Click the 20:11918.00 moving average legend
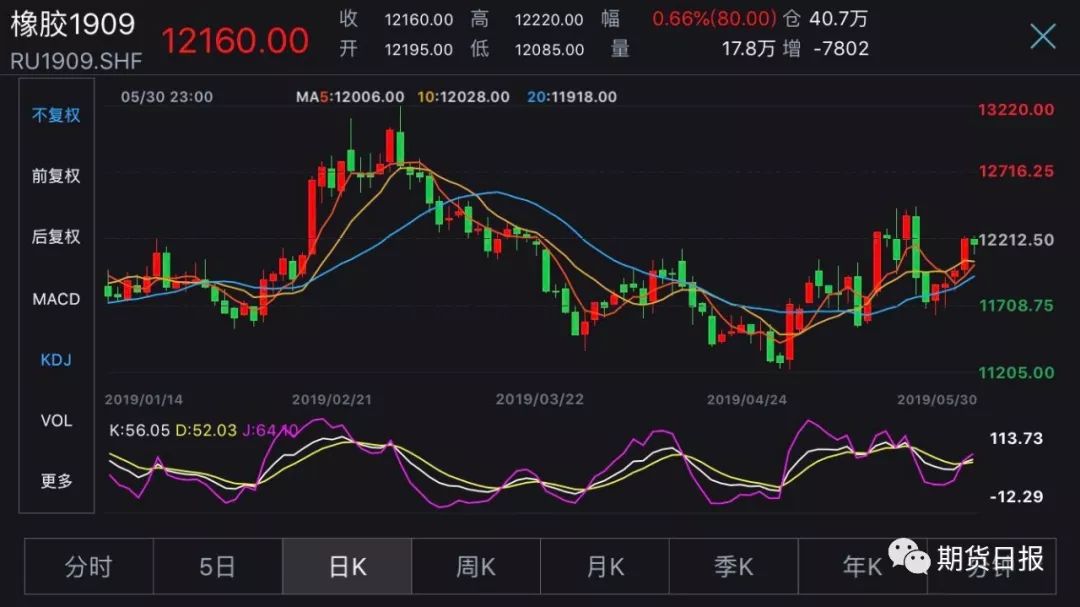The image size is (1080, 607). (572, 97)
